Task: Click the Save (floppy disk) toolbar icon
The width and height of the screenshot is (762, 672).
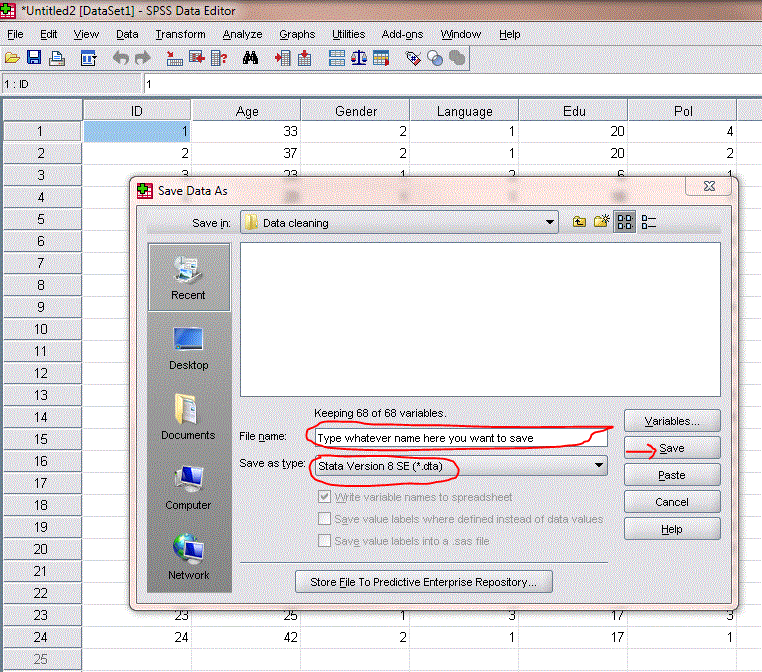Action: tap(34, 58)
